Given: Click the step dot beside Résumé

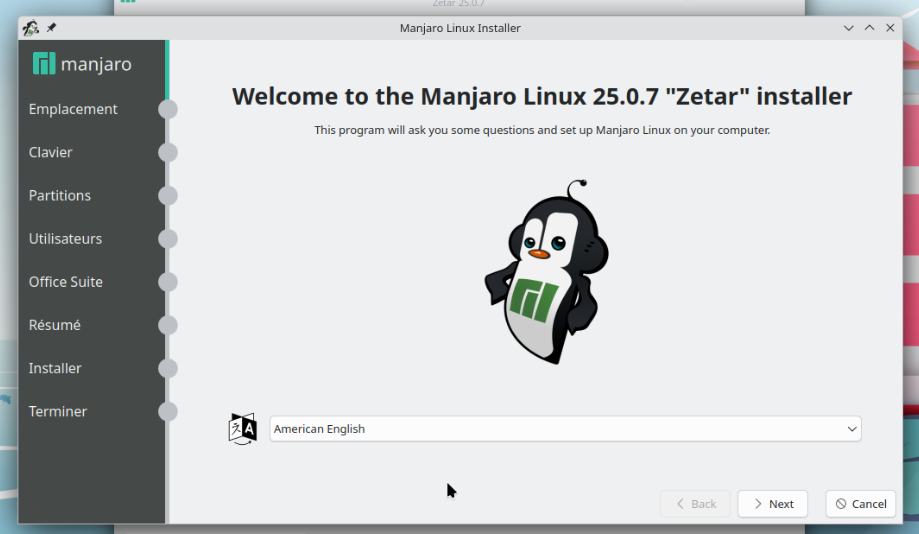Looking at the screenshot, I should click(168, 325).
